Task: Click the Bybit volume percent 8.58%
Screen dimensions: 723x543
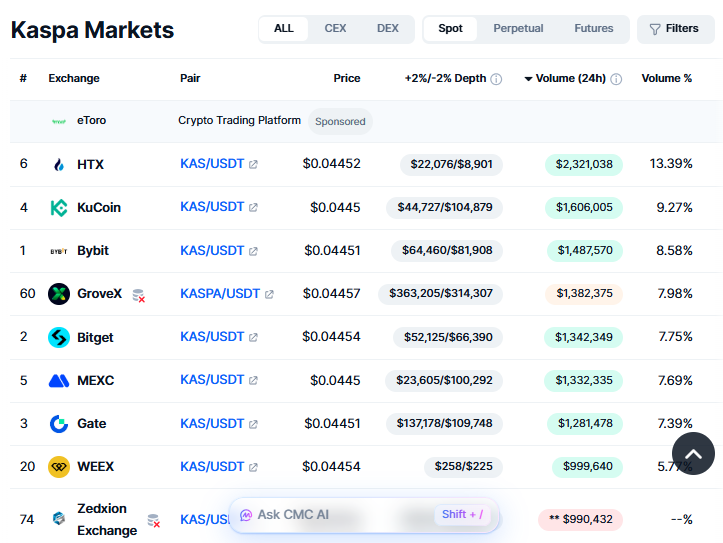Action: click(674, 251)
